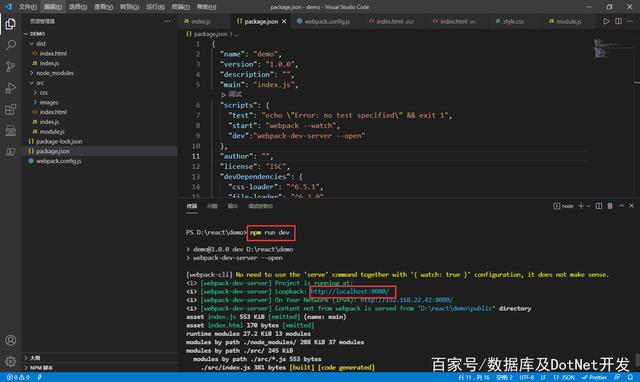
Task: Click the cursor position indicator in status bar
Action: (x=474, y=378)
